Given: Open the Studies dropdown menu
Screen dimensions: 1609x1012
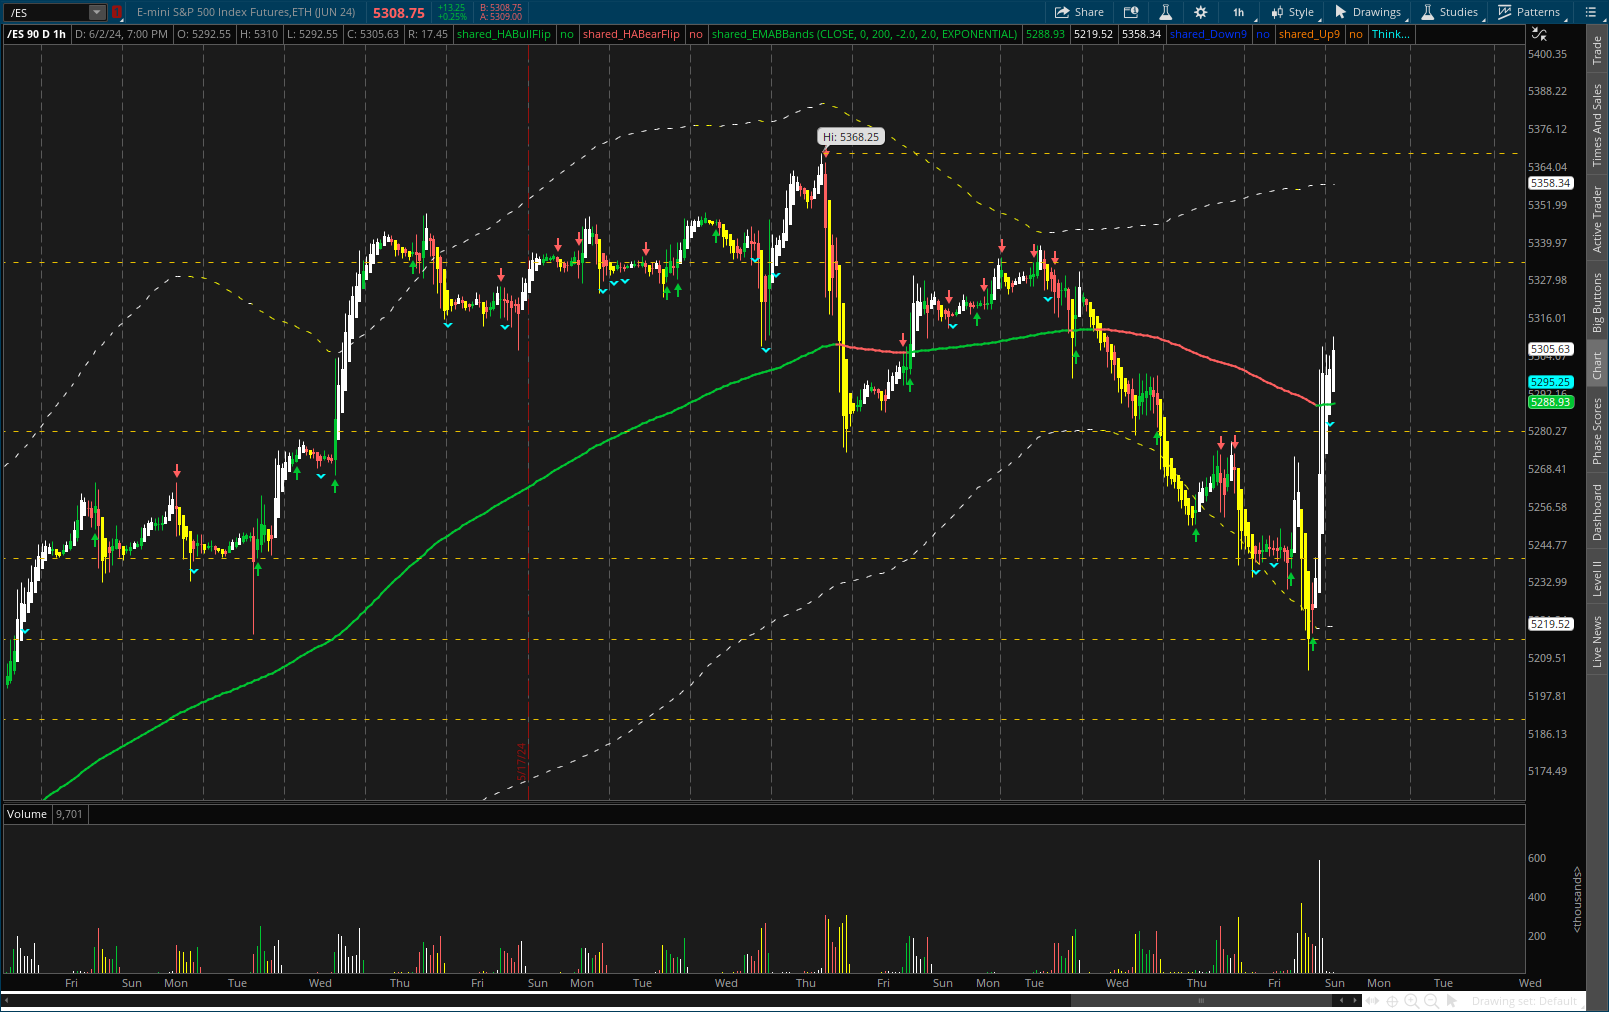Looking at the screenshot, I should 1449,12.
